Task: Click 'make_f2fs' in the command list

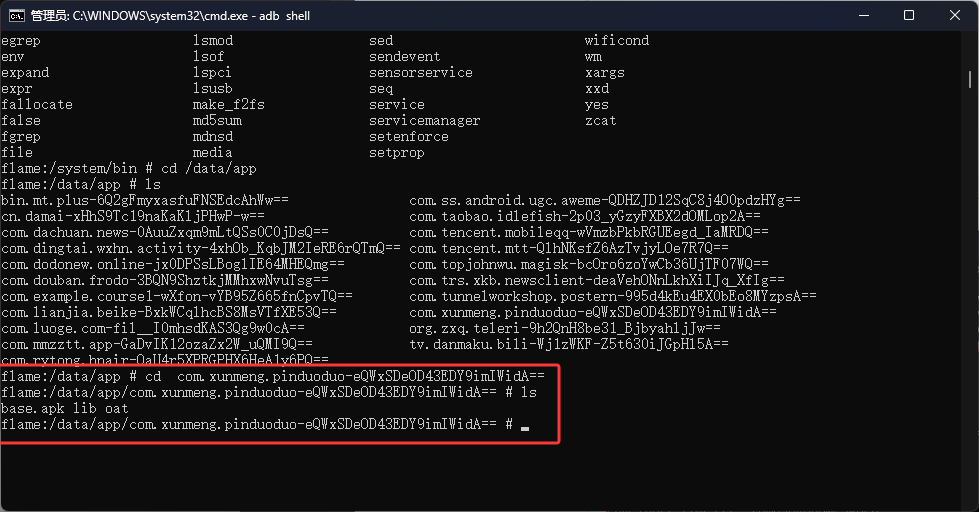Action: [x=229, y=105]
